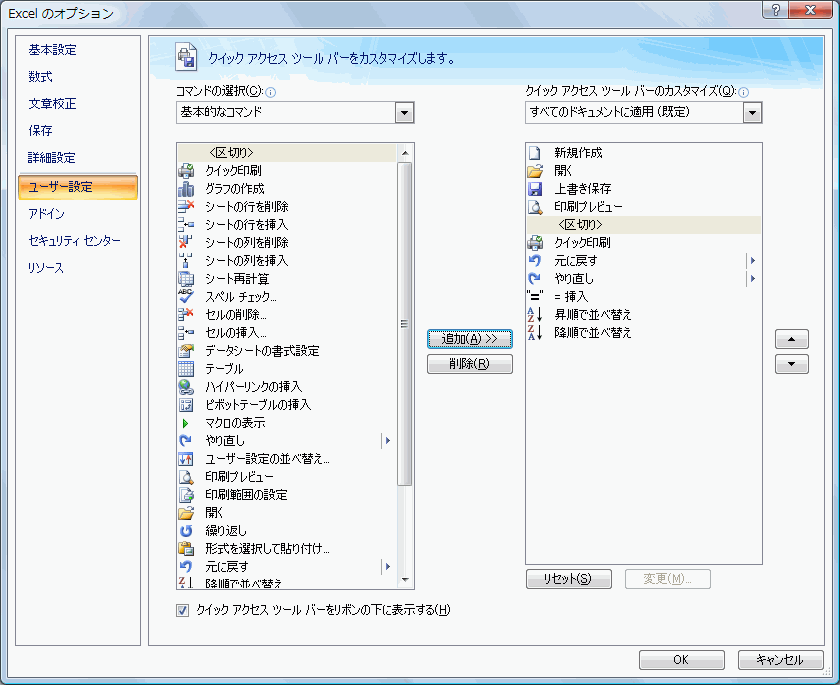Click the シートの列を削除 icon
Image resolution: width=840 pixels, height=685 pixels.
pos(186,243)
